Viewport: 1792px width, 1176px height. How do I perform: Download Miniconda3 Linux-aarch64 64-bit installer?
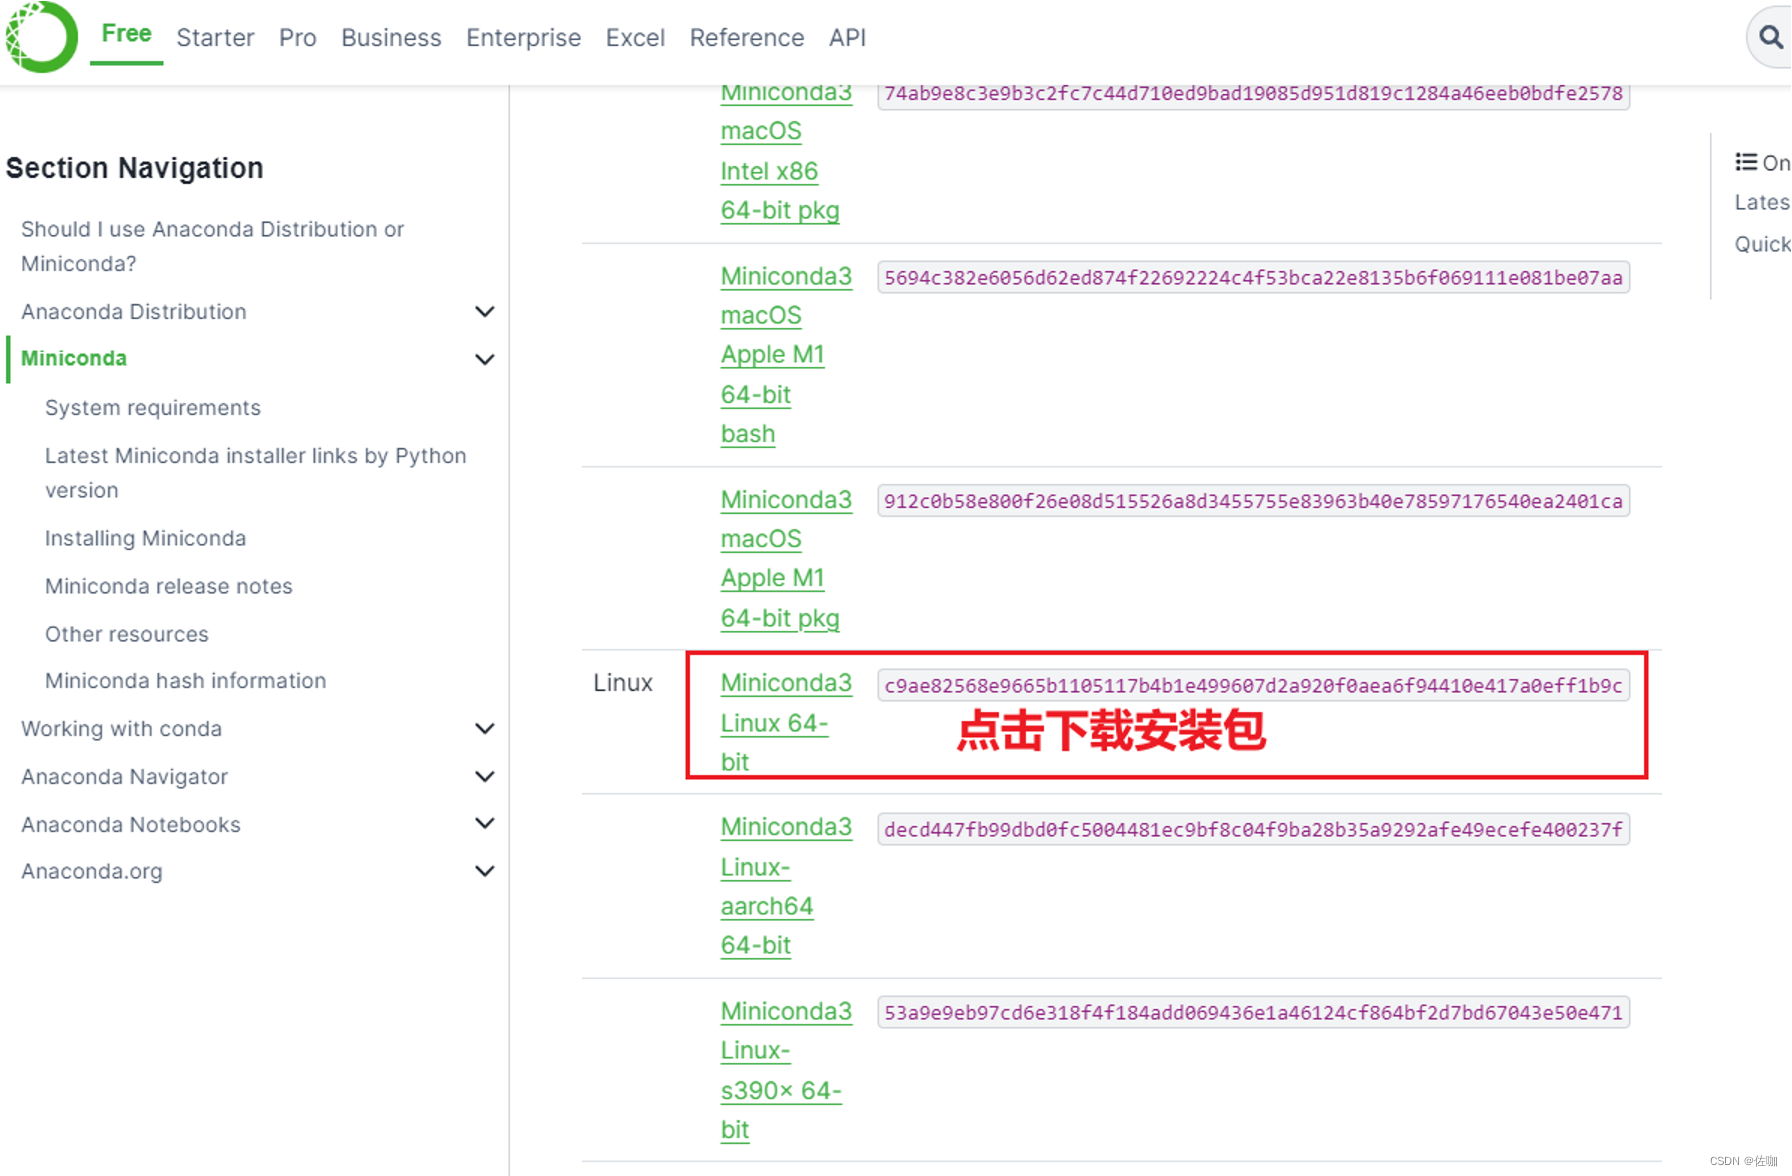point(786,886)
